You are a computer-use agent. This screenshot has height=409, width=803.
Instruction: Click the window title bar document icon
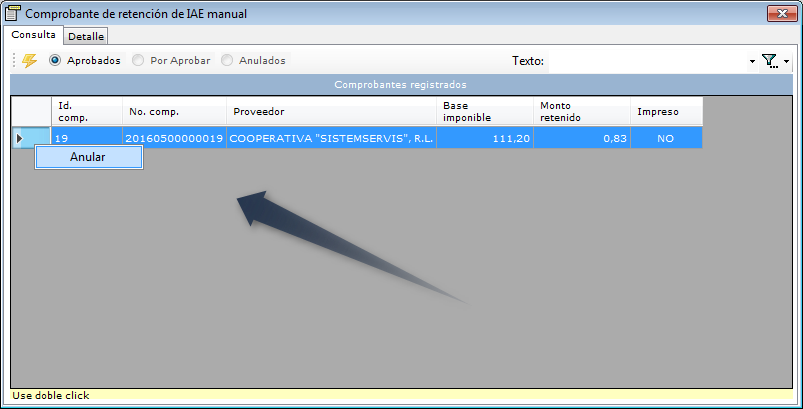[12, 13]
